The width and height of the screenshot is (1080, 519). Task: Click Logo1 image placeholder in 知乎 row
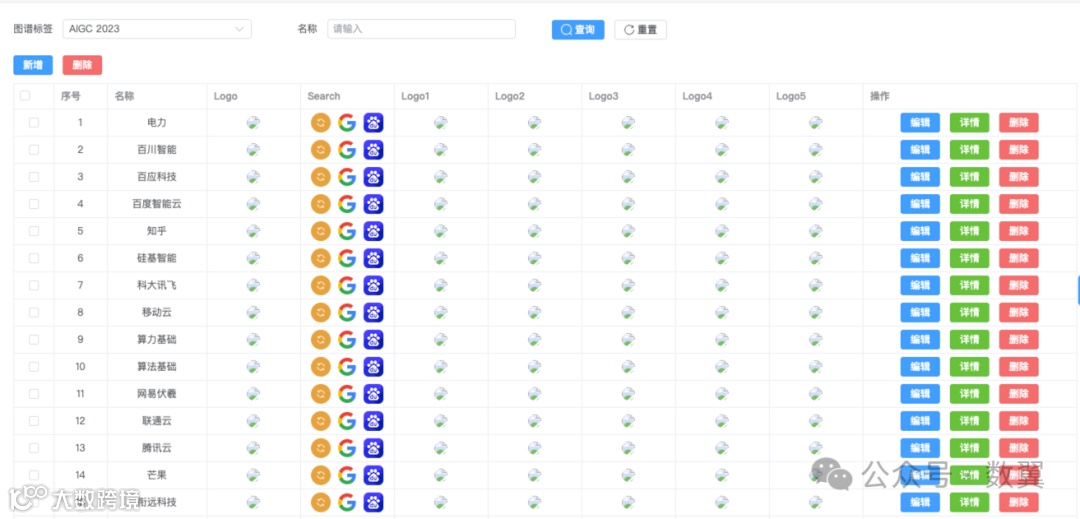441,231
